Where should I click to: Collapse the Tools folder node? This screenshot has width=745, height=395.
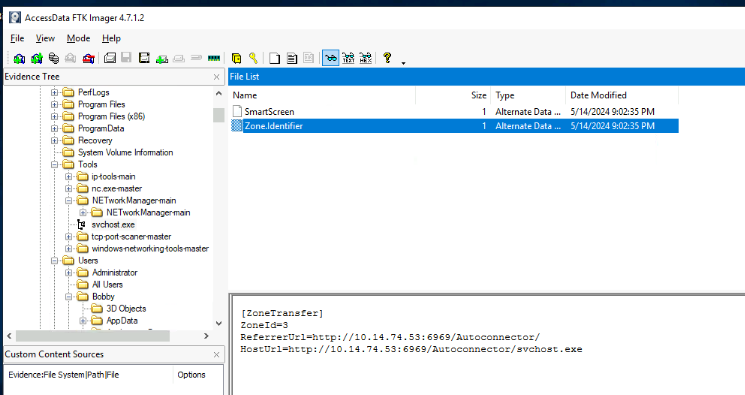pos(55,164)
